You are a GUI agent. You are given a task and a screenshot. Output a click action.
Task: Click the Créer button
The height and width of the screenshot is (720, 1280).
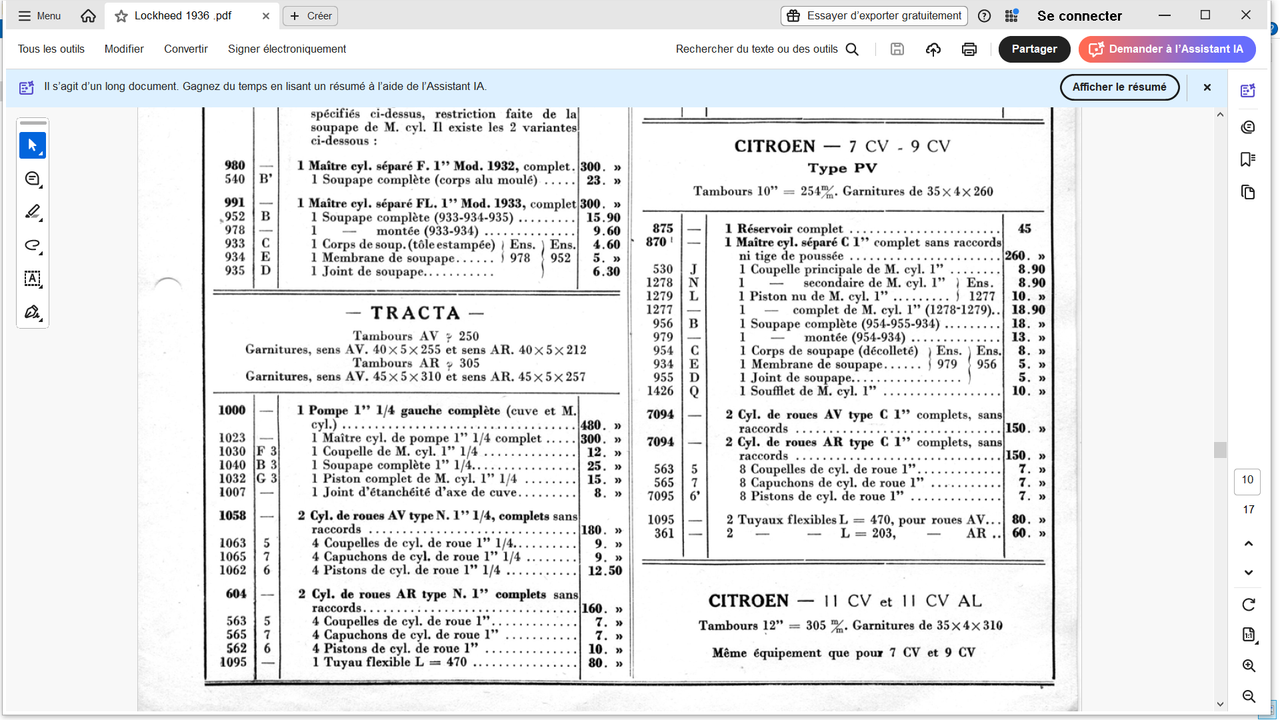[x=310, y=16]
